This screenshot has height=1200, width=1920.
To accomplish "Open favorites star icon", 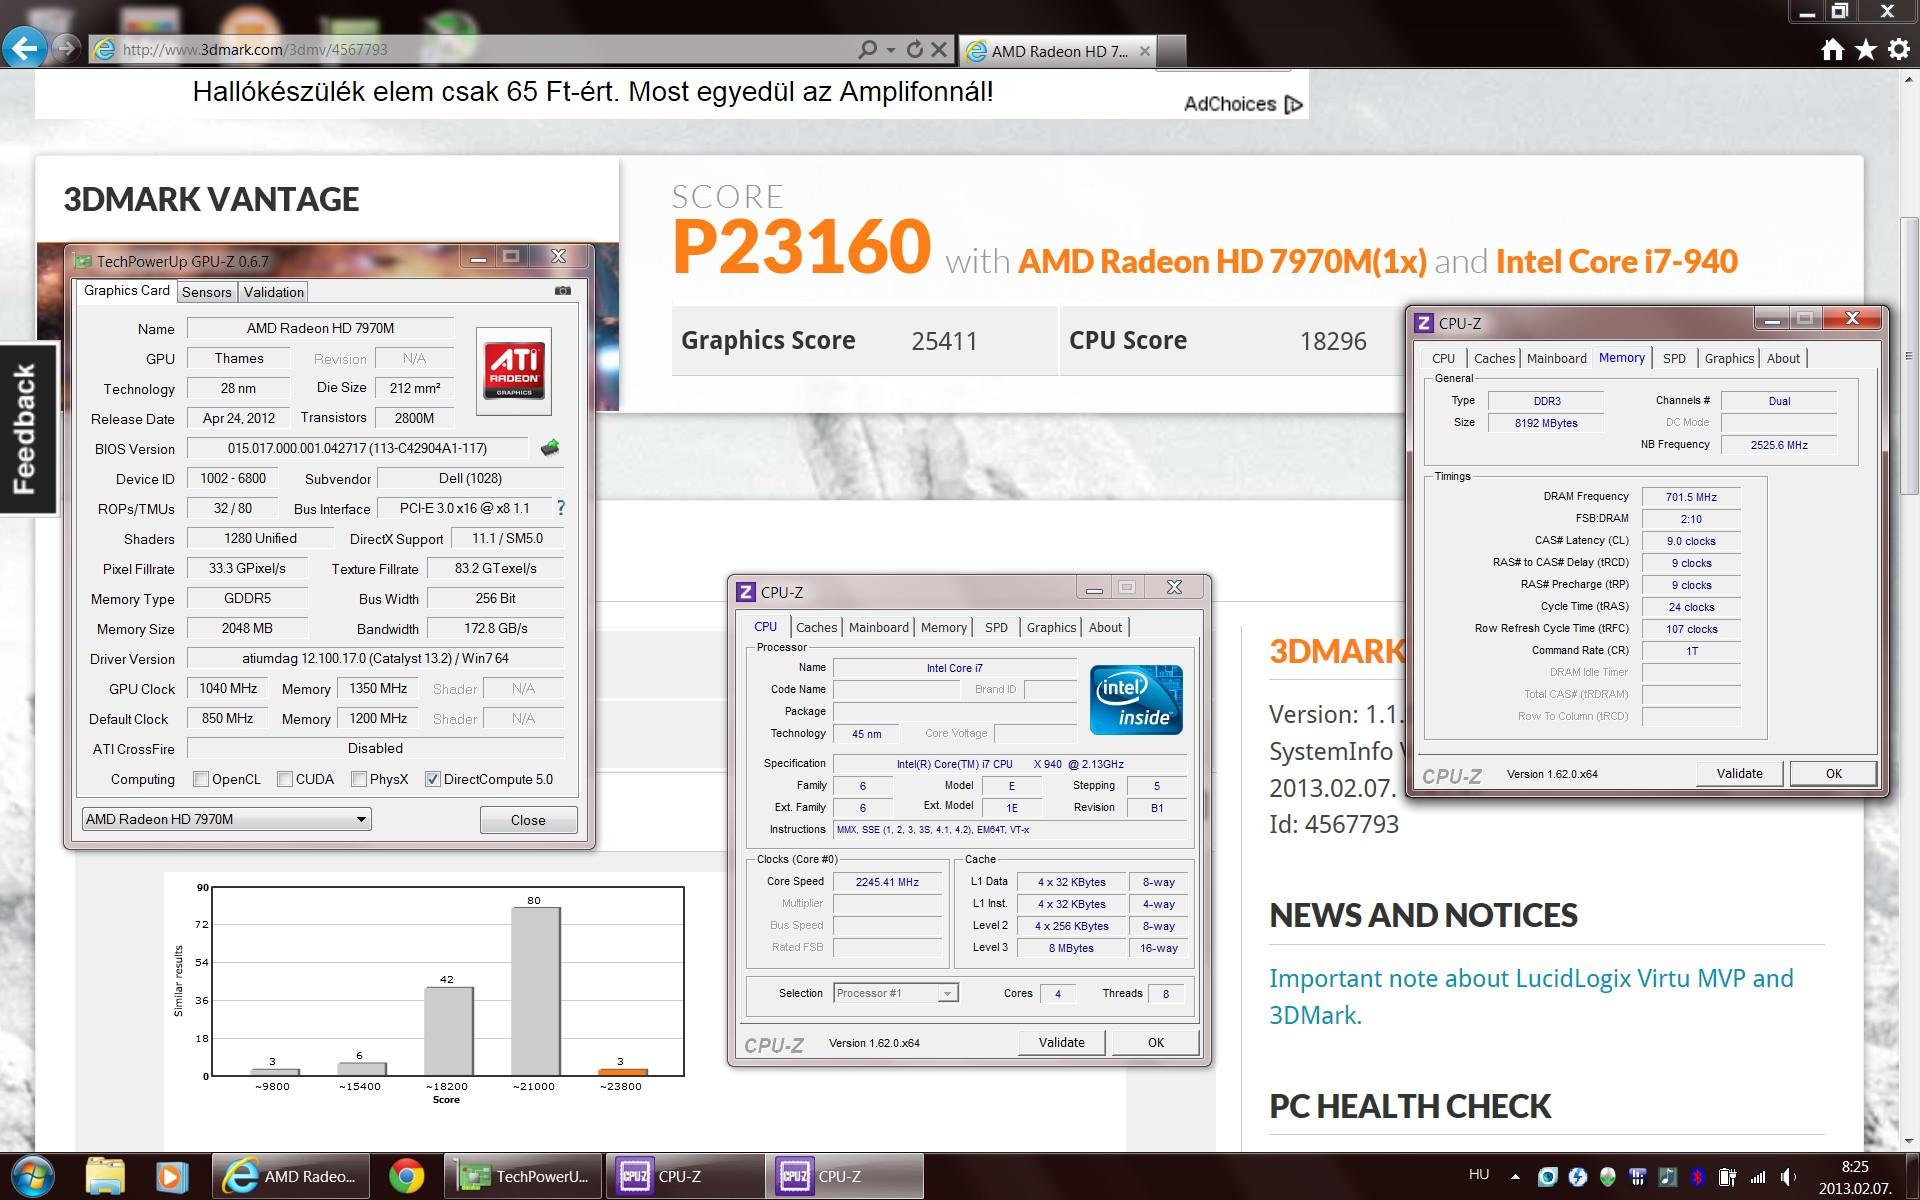I will [x=1865, y=50].
